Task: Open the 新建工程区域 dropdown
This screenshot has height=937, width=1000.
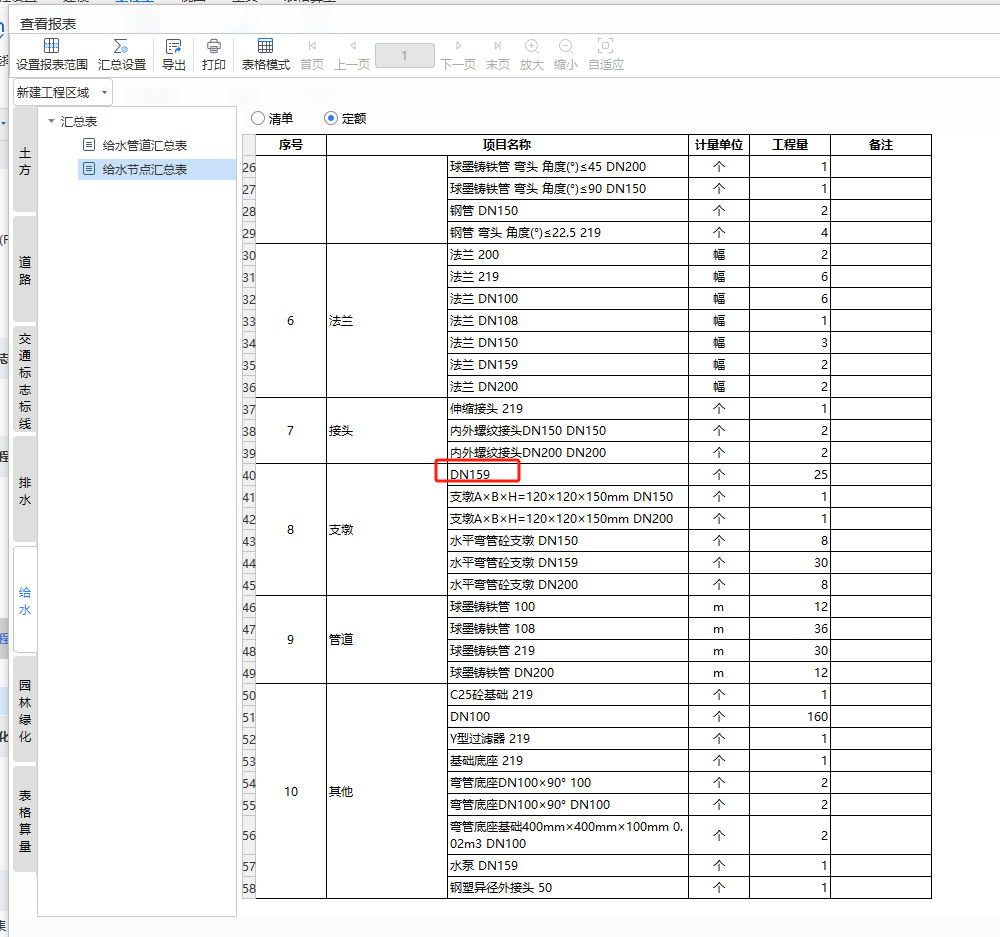Action: pyautogui.click(x=63, y=92)
